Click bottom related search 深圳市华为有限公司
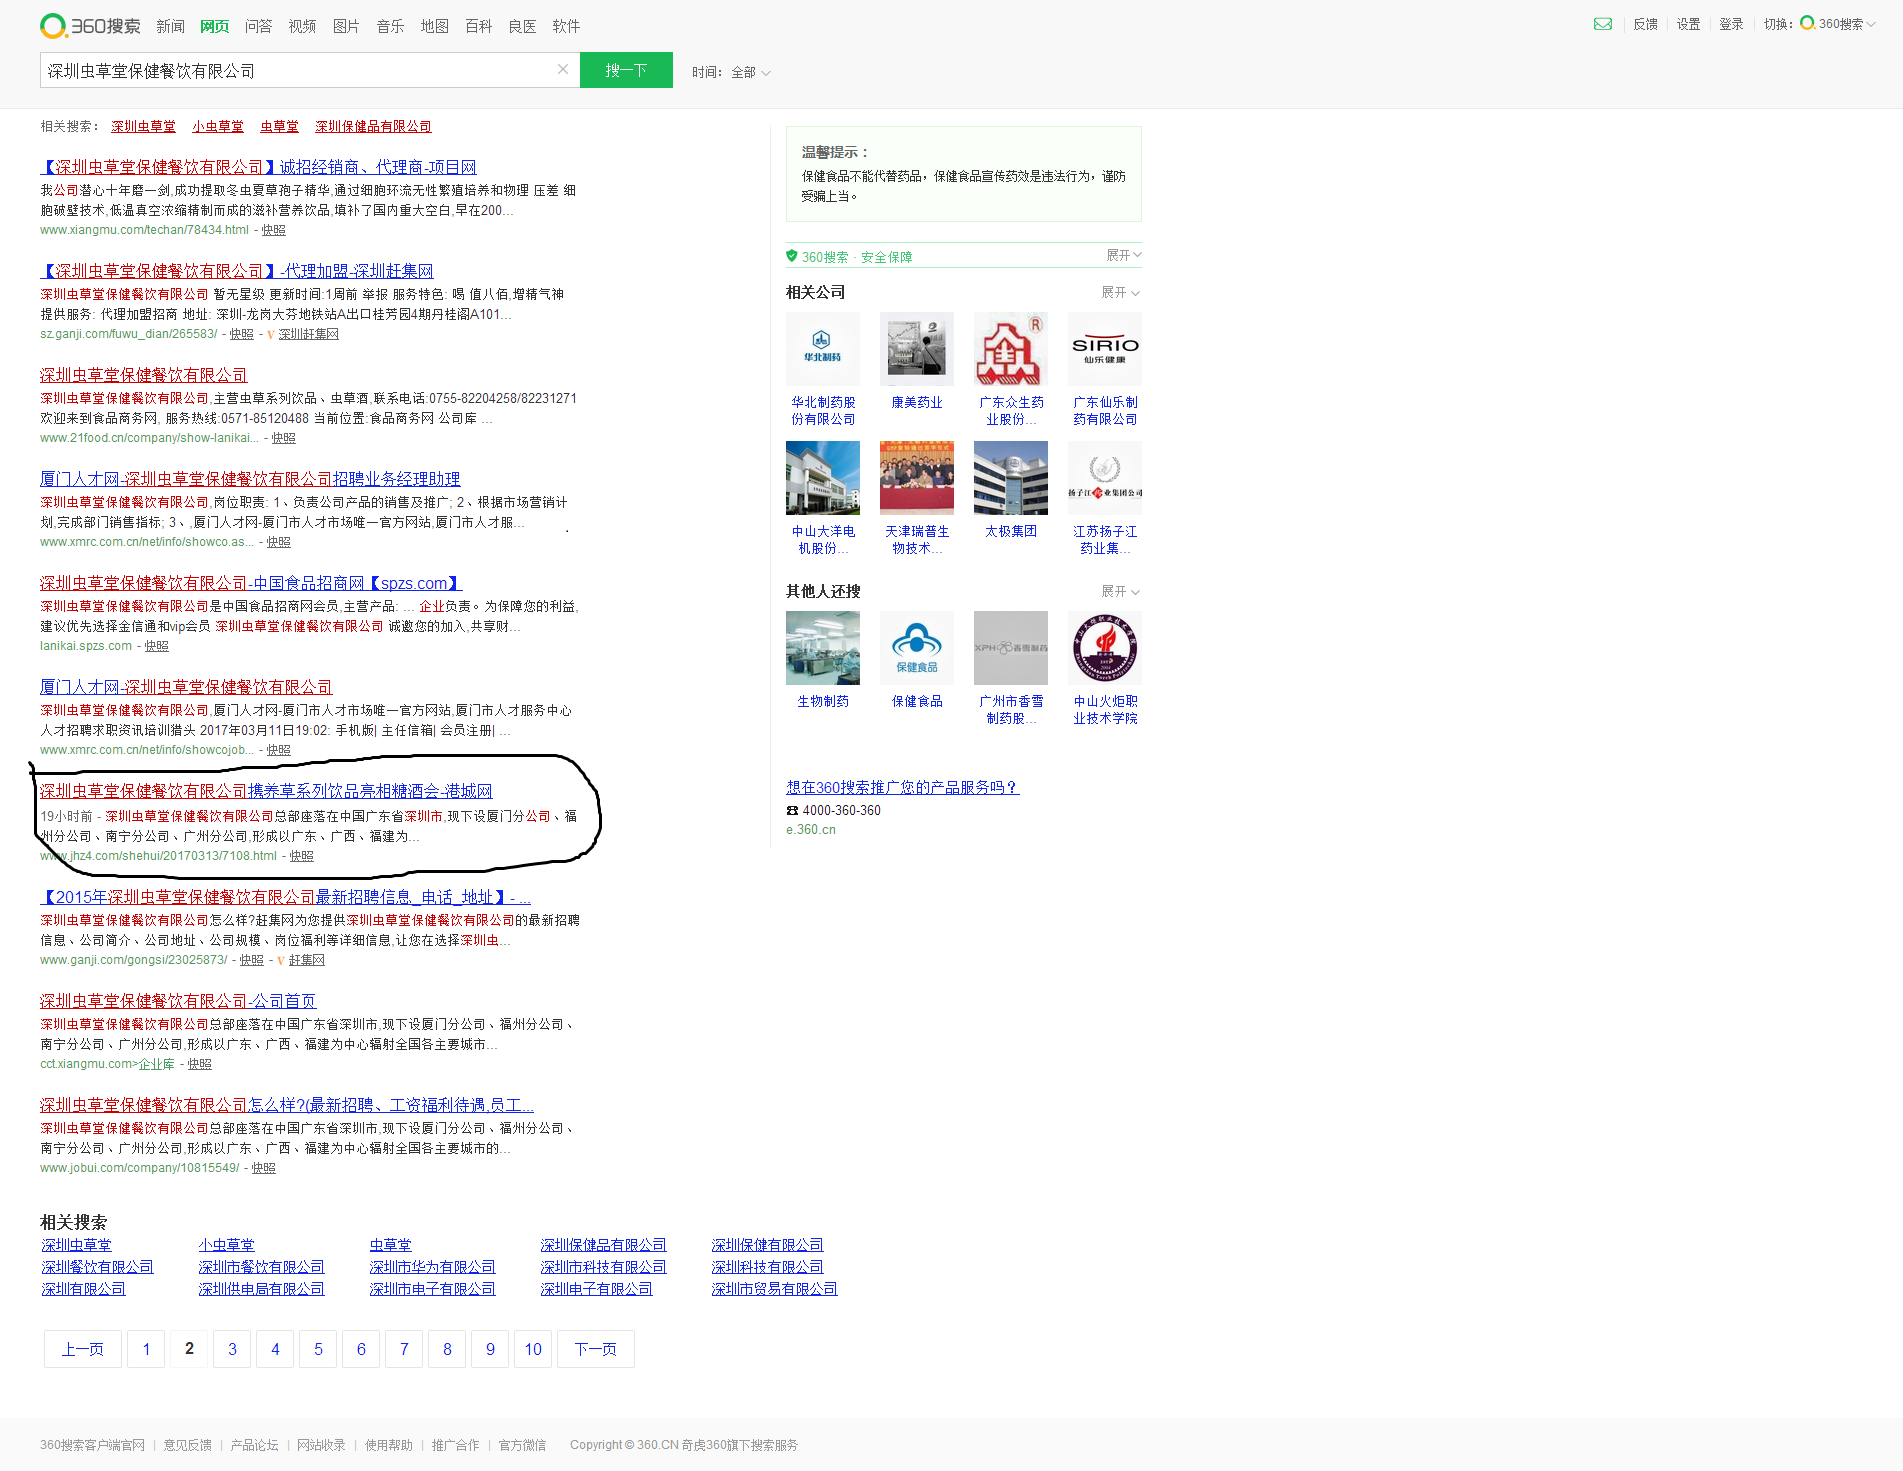1903x1471 pixels. [x=432, y=1268]
